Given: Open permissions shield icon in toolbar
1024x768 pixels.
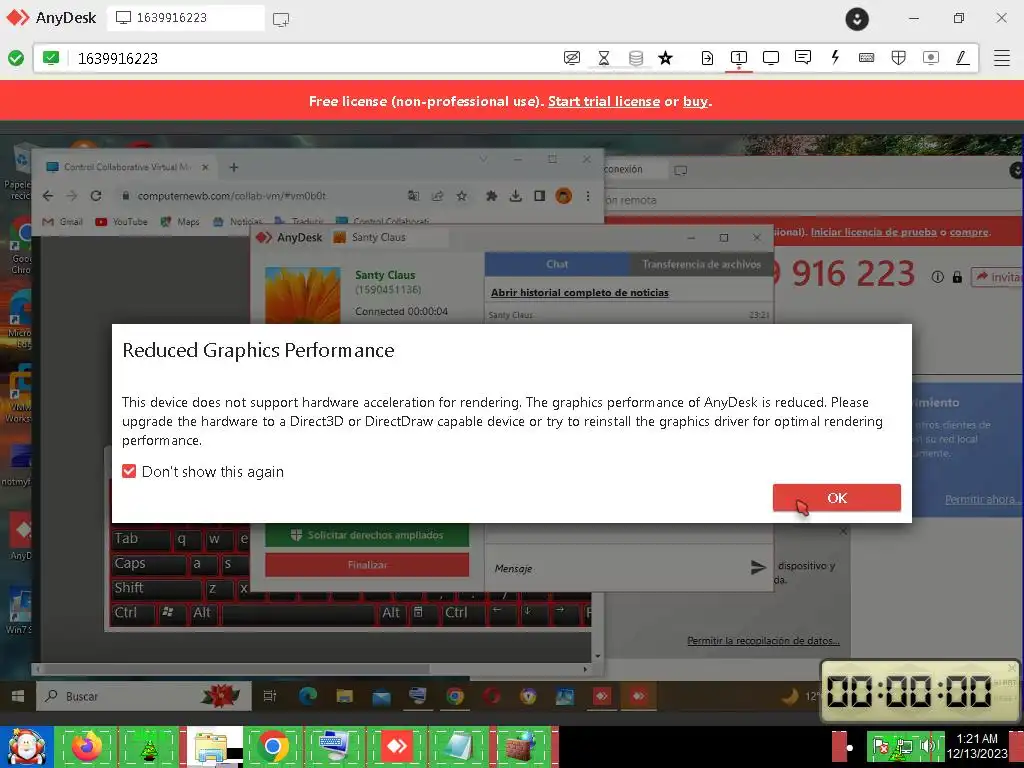Looking at the screenshot, I should click(899, 58).
